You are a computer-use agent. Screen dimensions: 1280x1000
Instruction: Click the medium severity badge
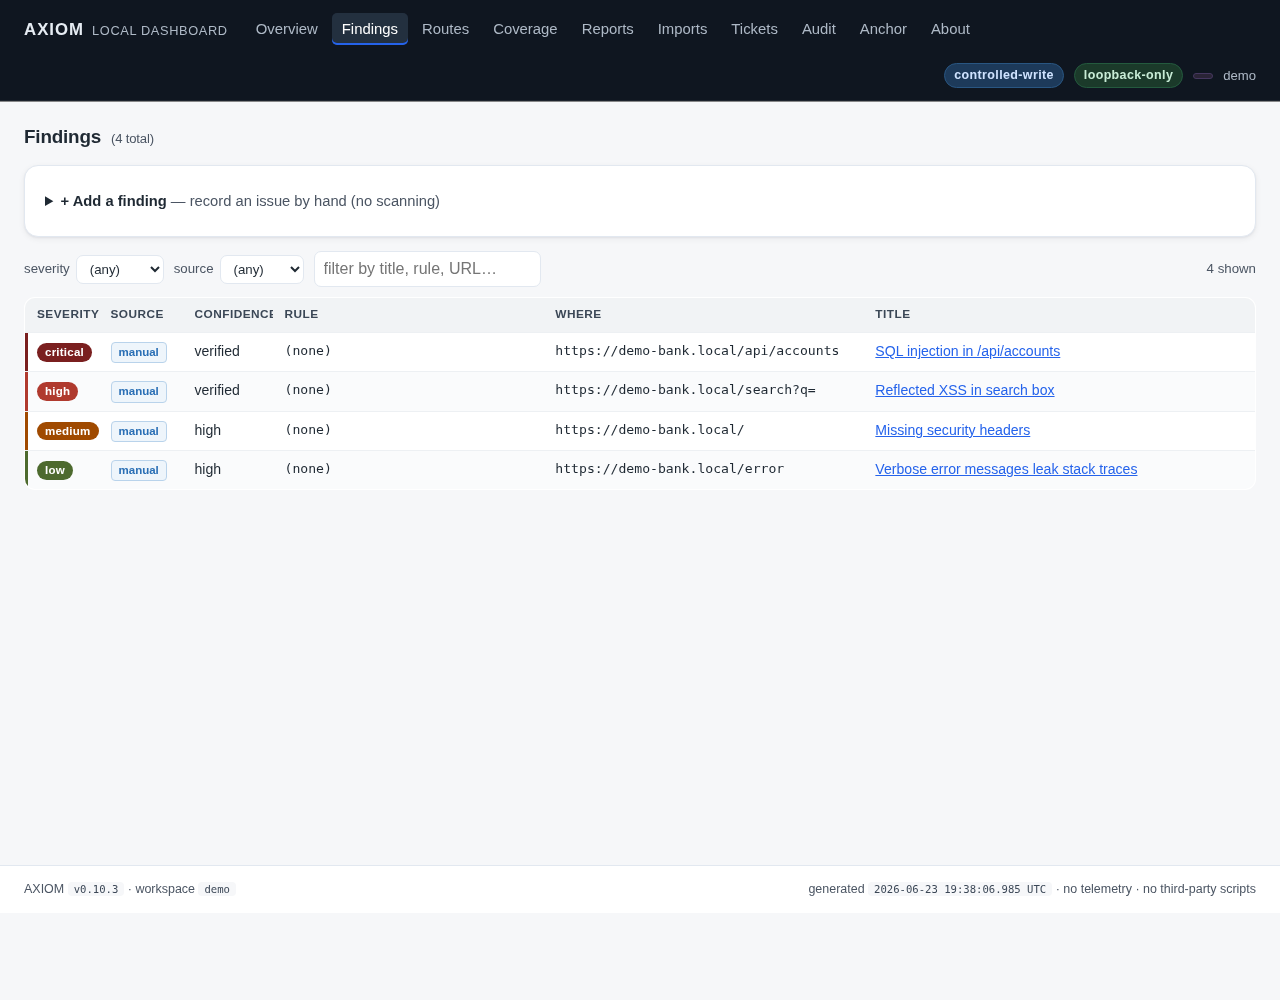[x=68, y=431]
